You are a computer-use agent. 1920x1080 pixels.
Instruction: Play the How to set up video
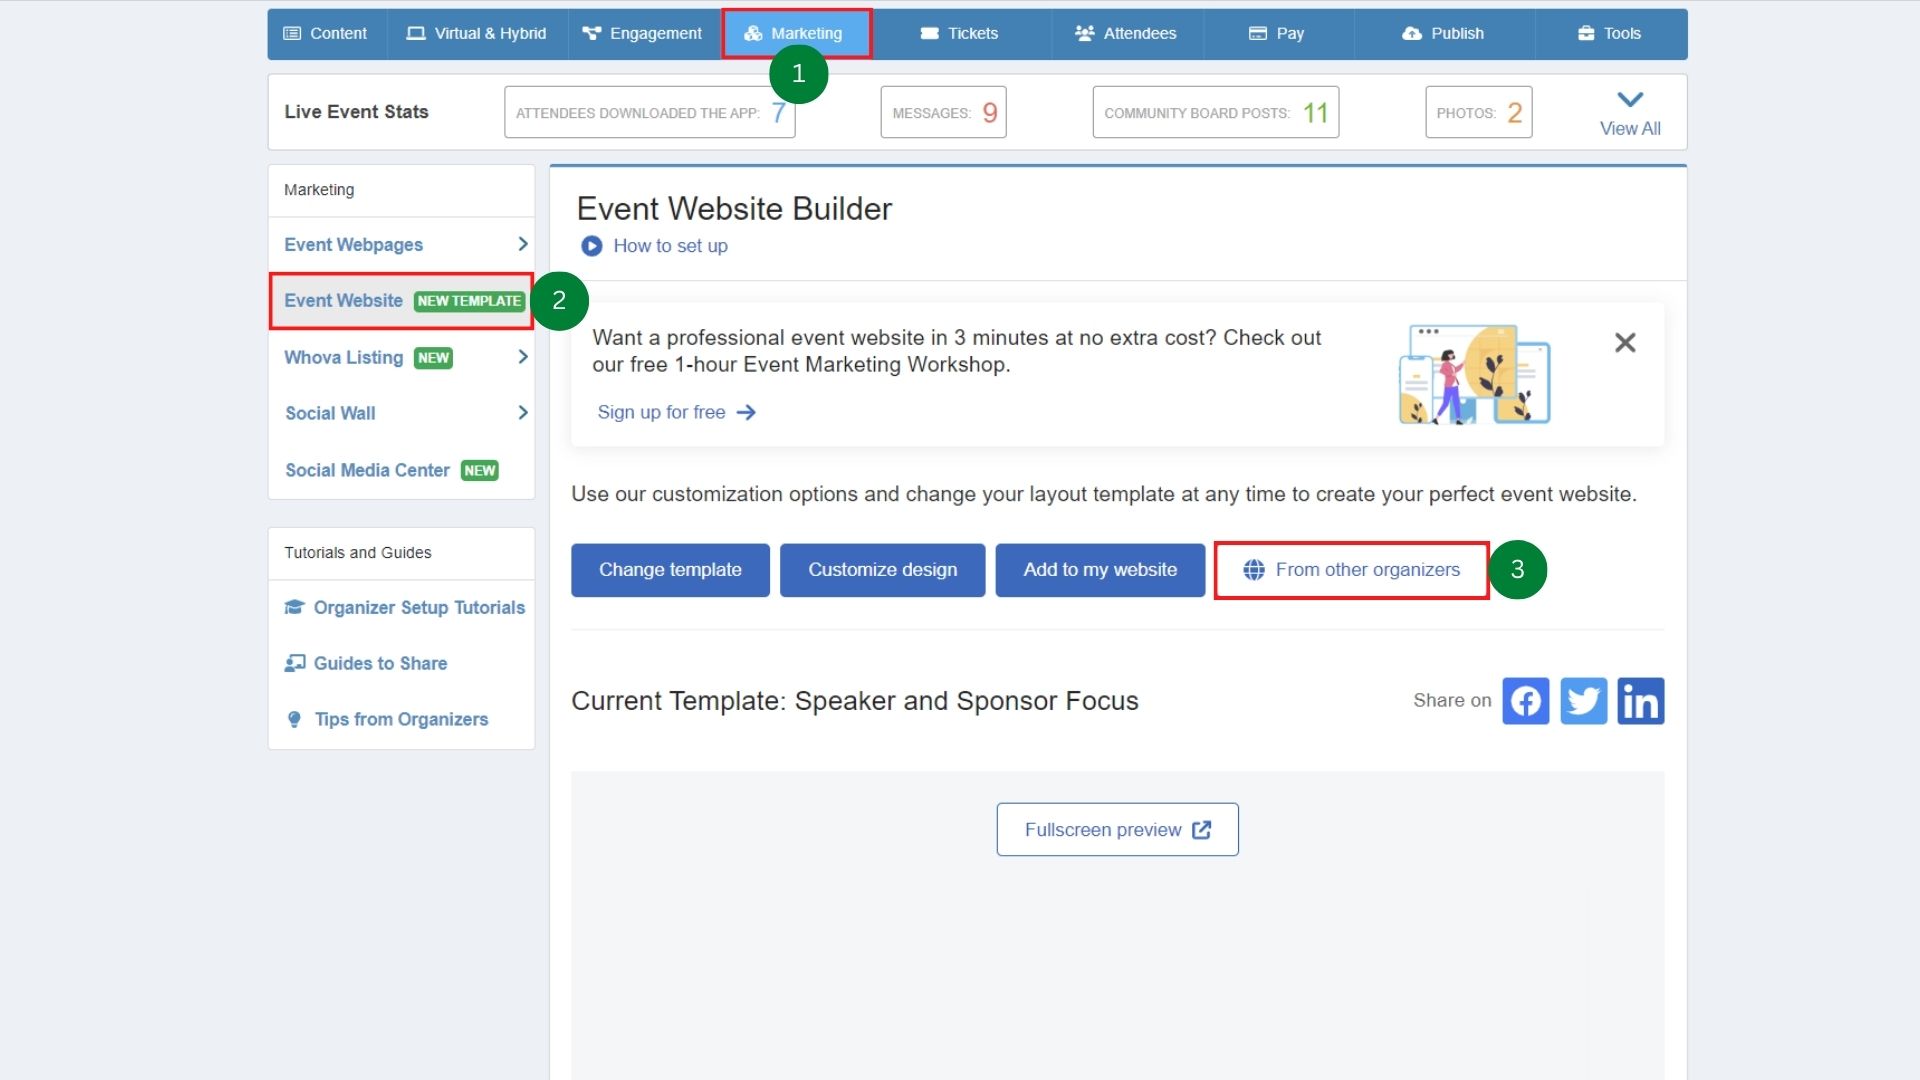(x=591, y=246)
